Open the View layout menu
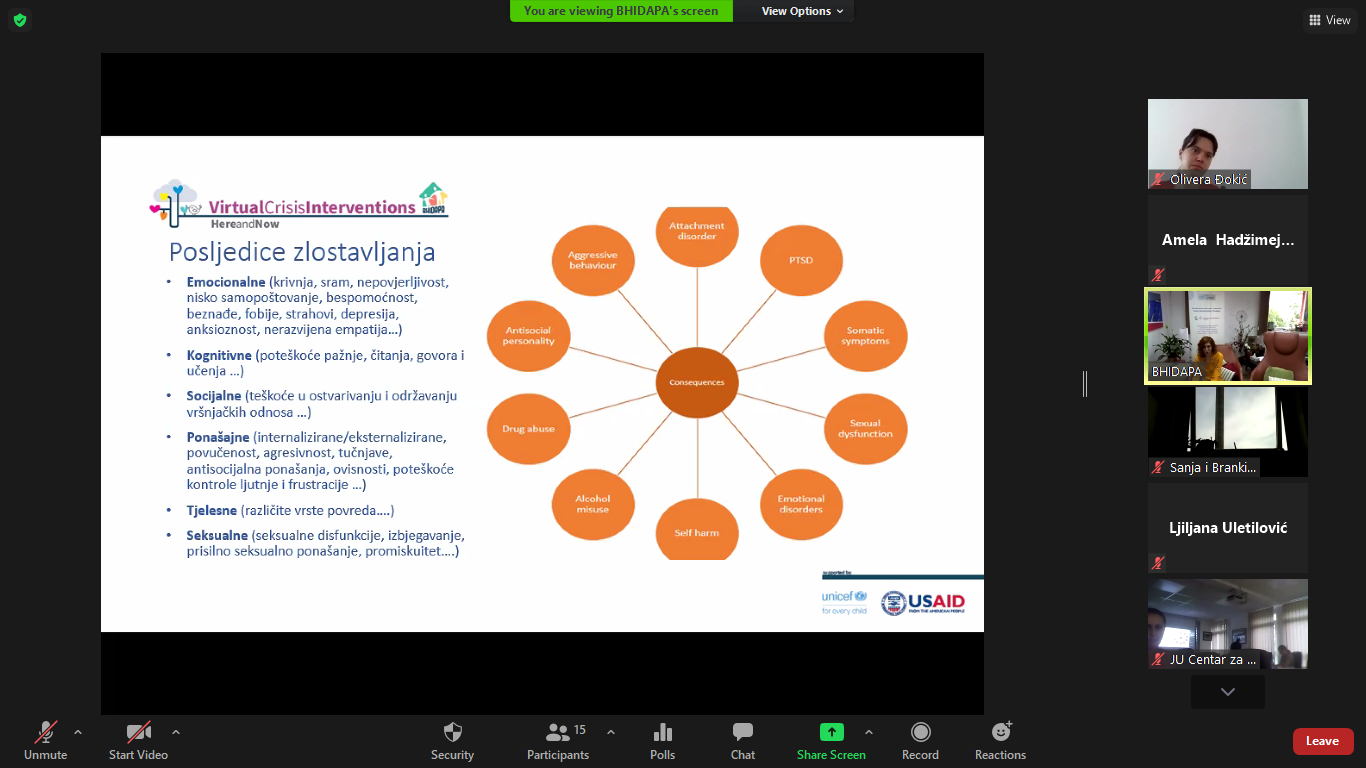The width and height of the screenshot is (1366, 768). coord(1329,20)
